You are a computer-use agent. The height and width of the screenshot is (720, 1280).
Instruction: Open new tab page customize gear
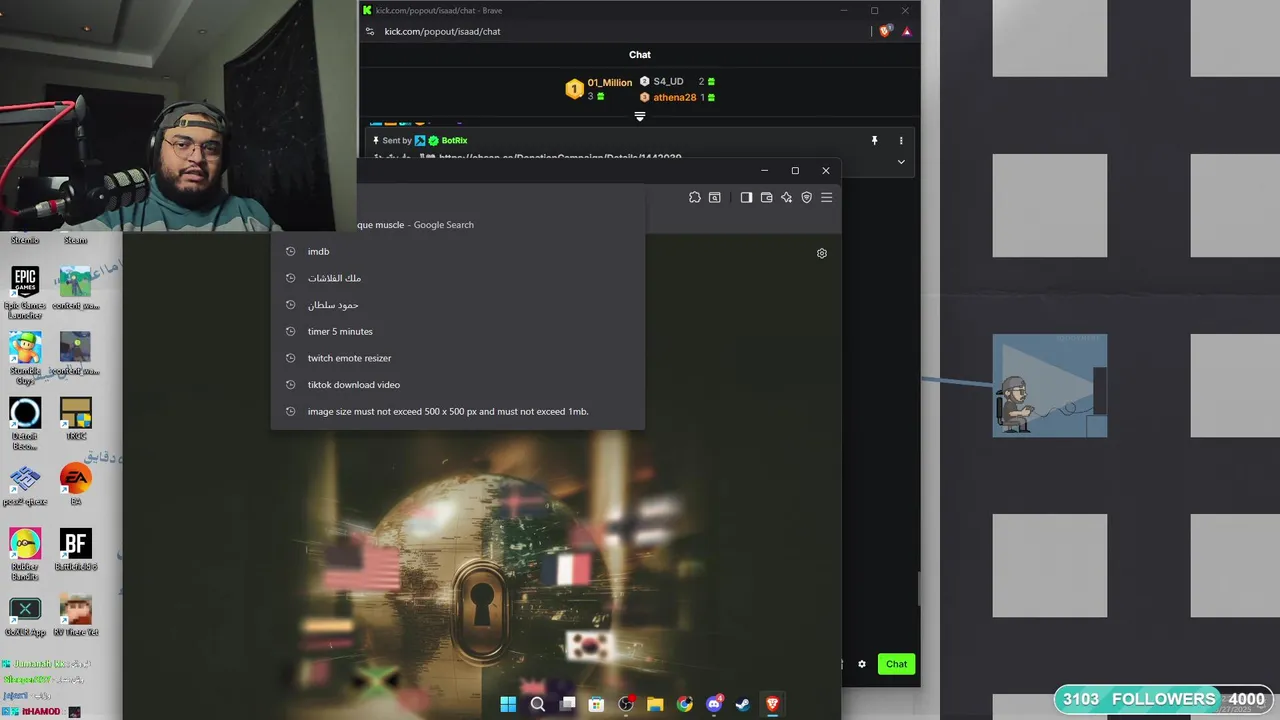[x=822, y=253]
